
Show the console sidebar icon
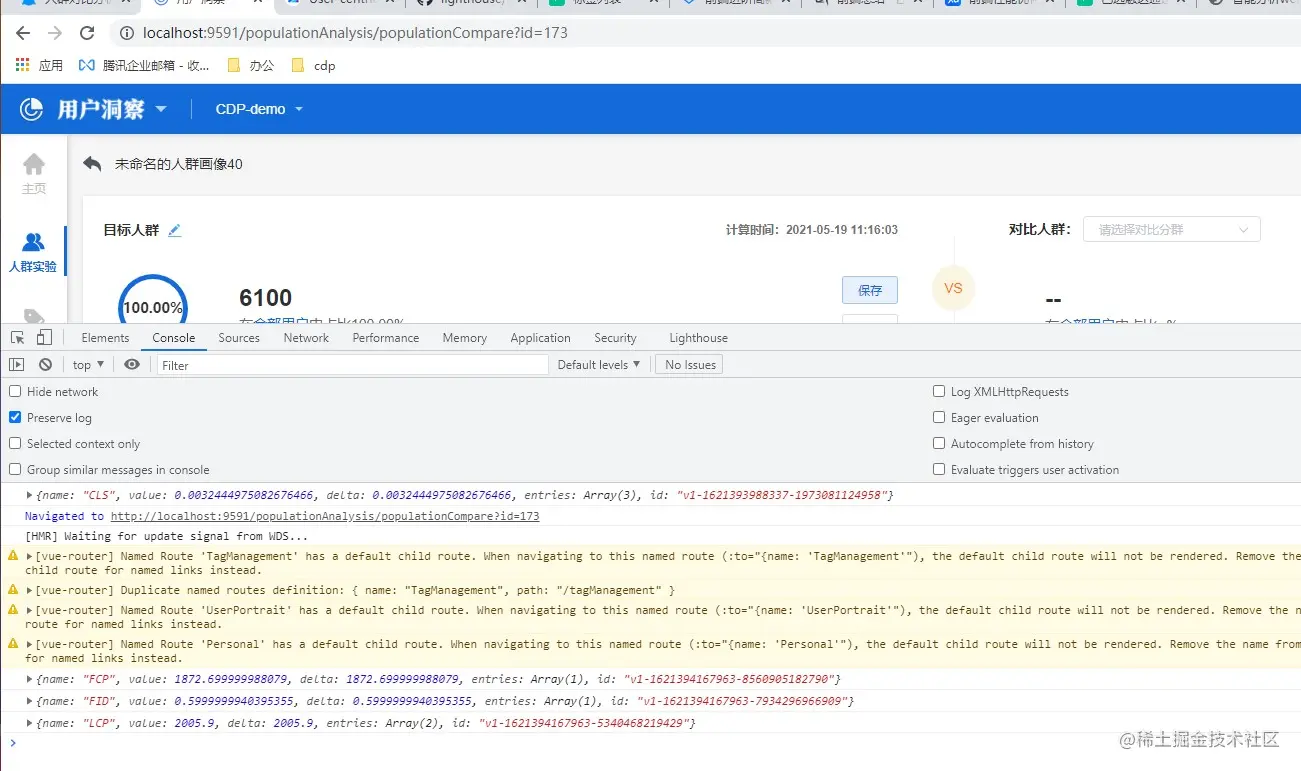click(16, 365)
